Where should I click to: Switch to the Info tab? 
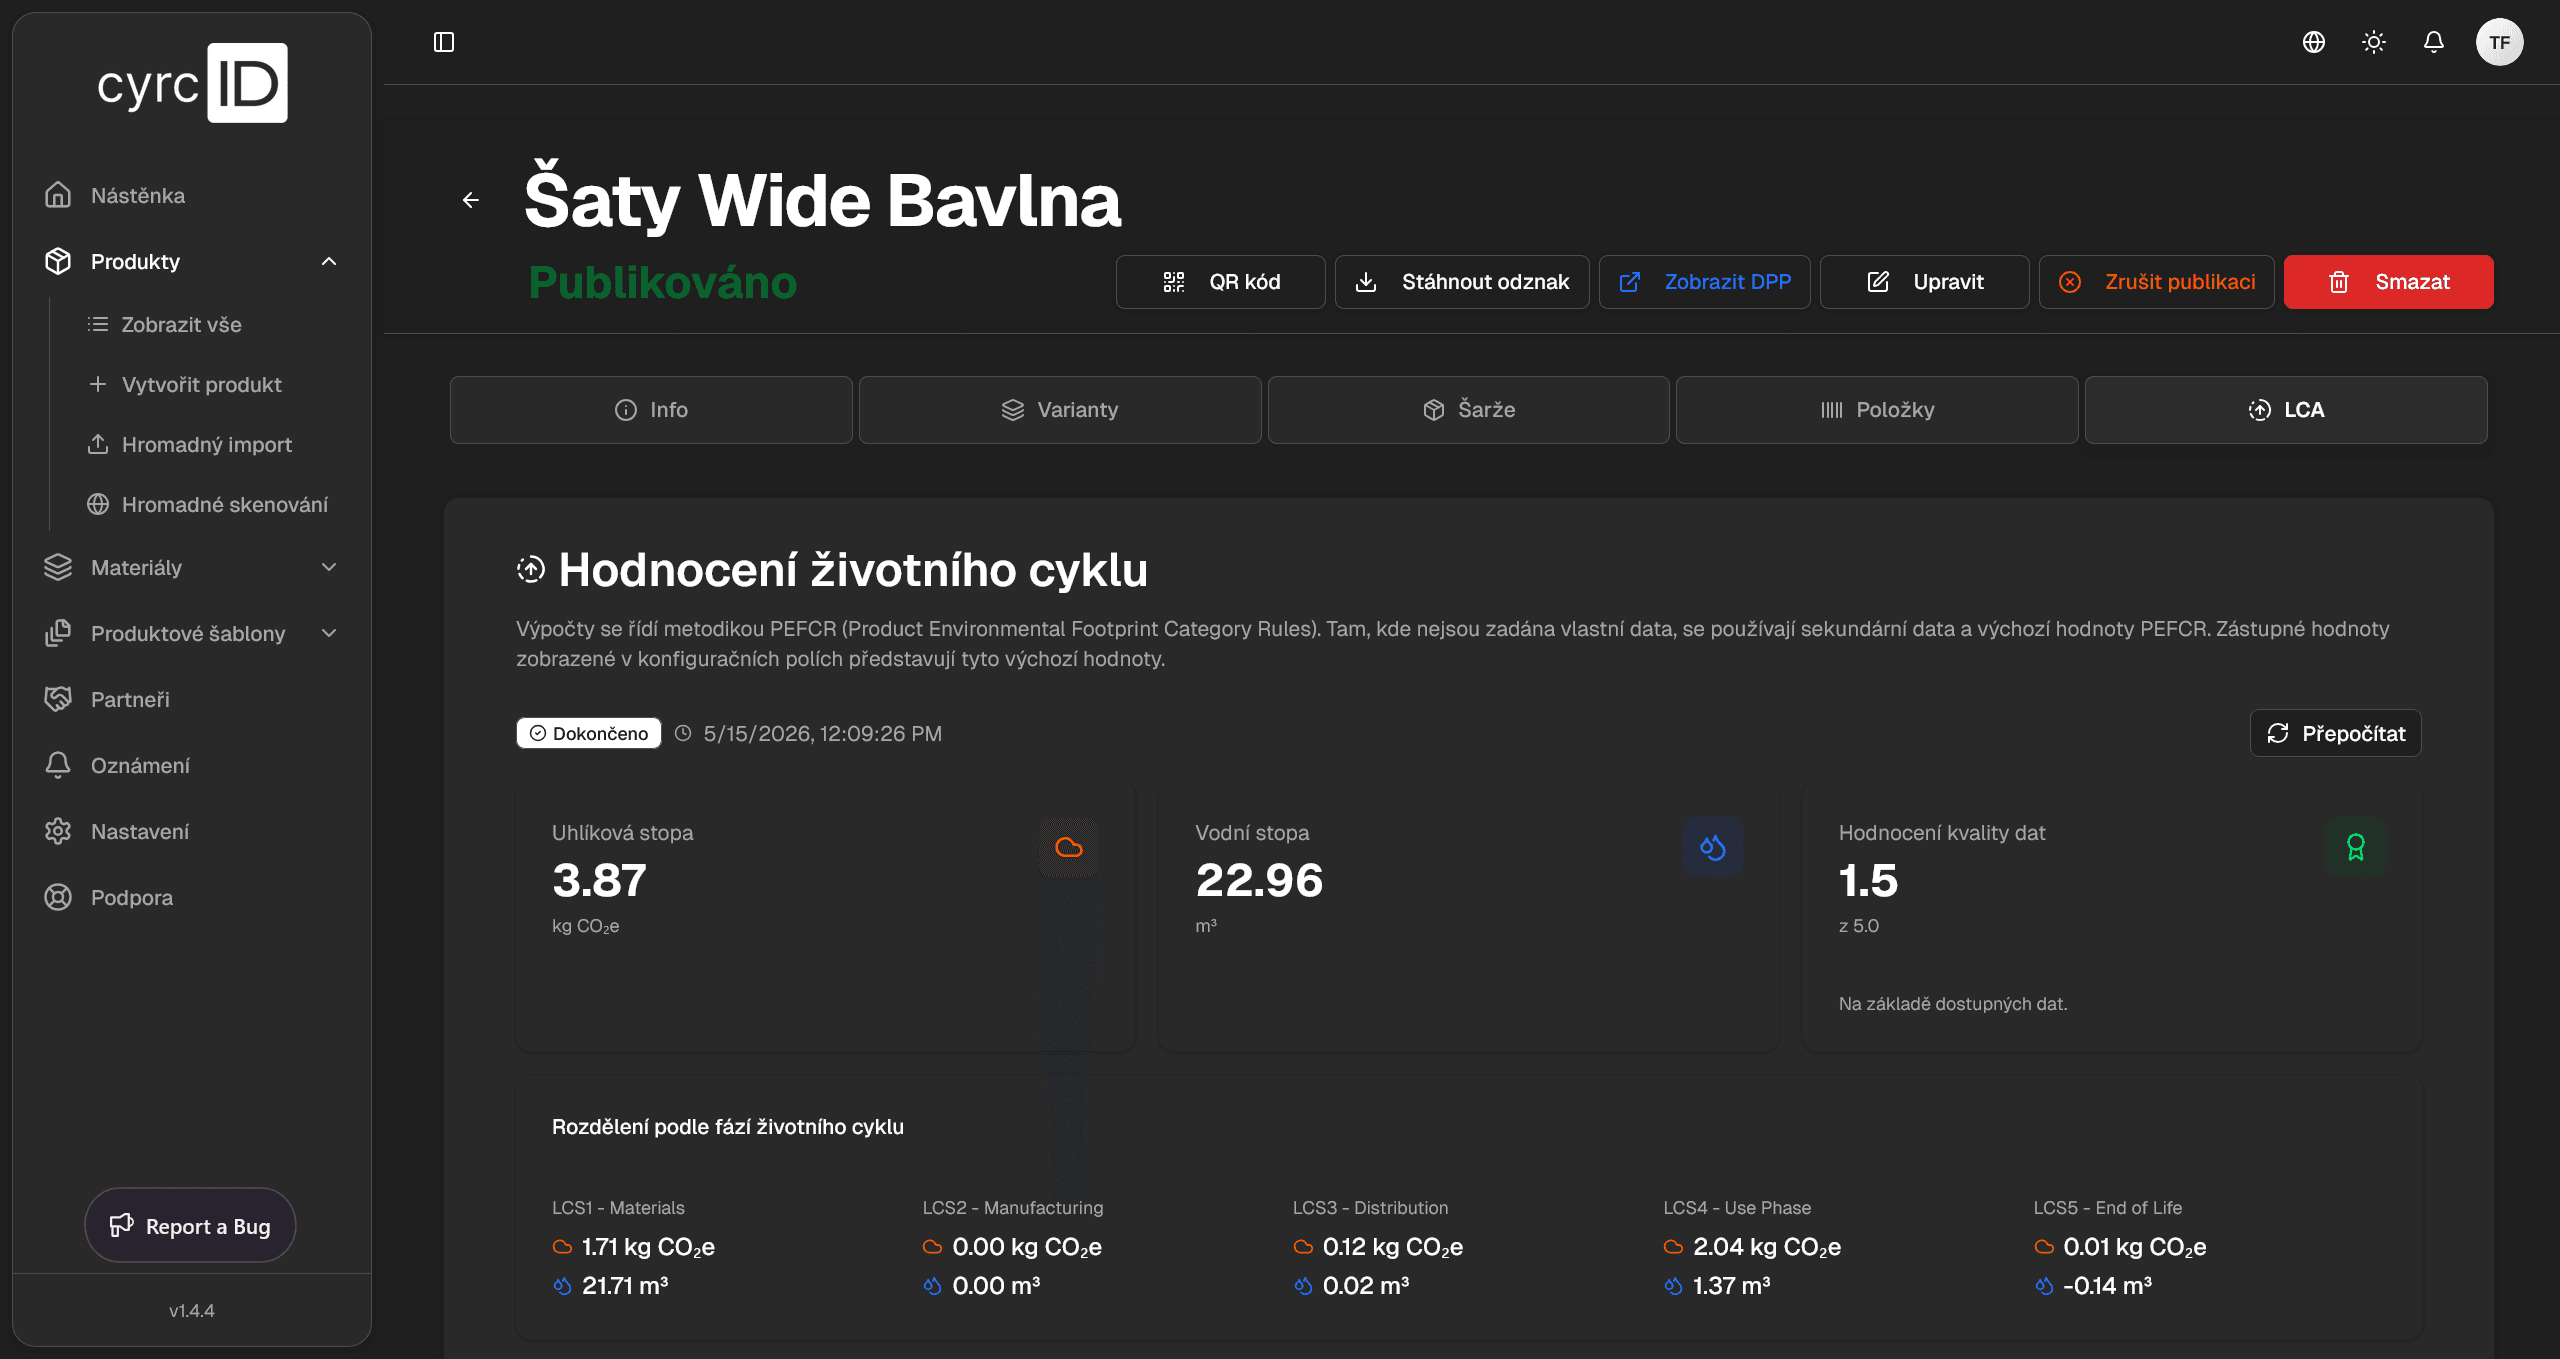click(x=651, y=410)
